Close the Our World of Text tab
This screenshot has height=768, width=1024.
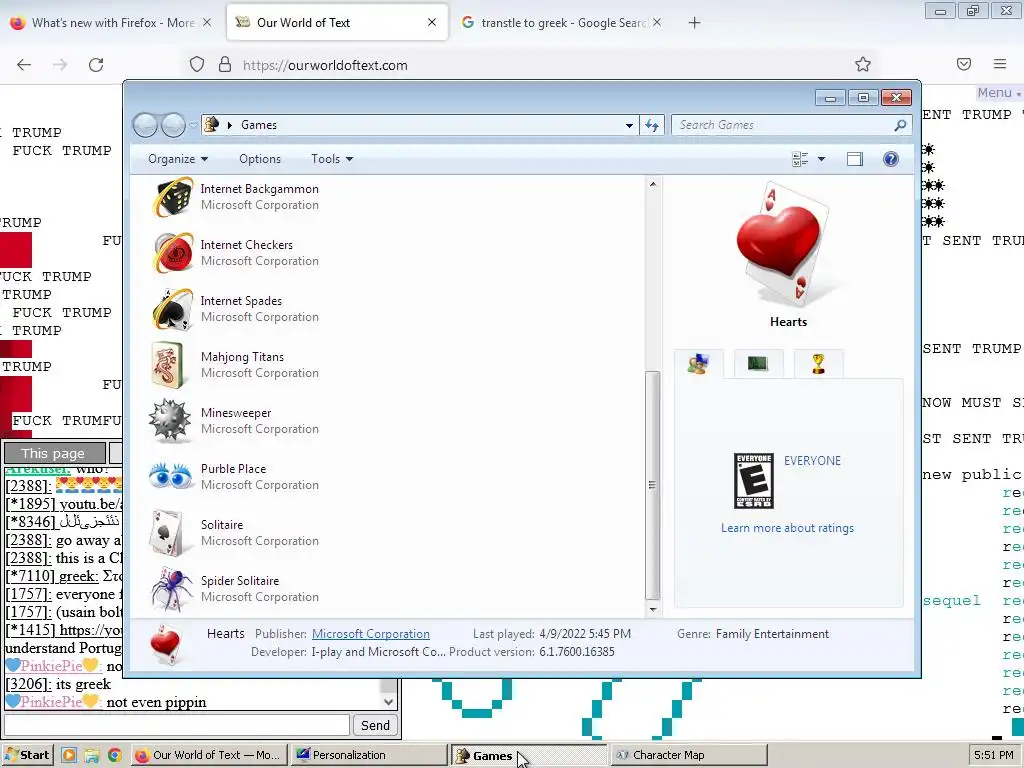click(432, 22)
